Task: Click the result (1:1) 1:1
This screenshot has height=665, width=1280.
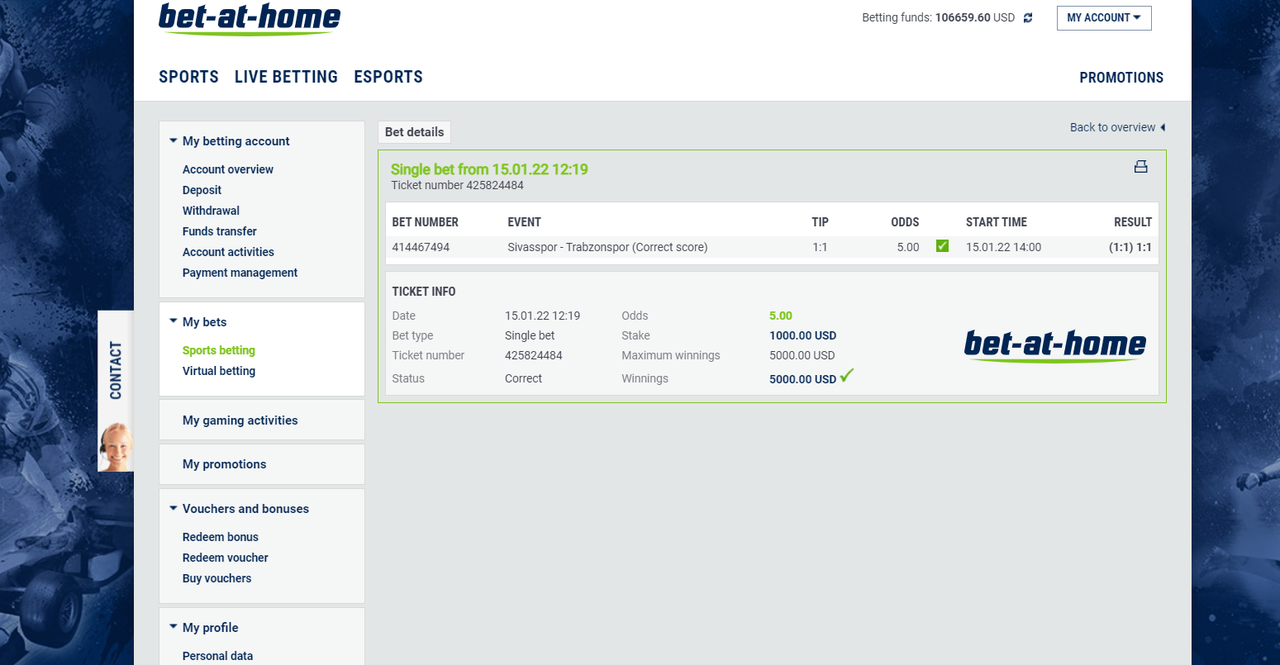Action: pyautogui.click(x=1130, y=247)
